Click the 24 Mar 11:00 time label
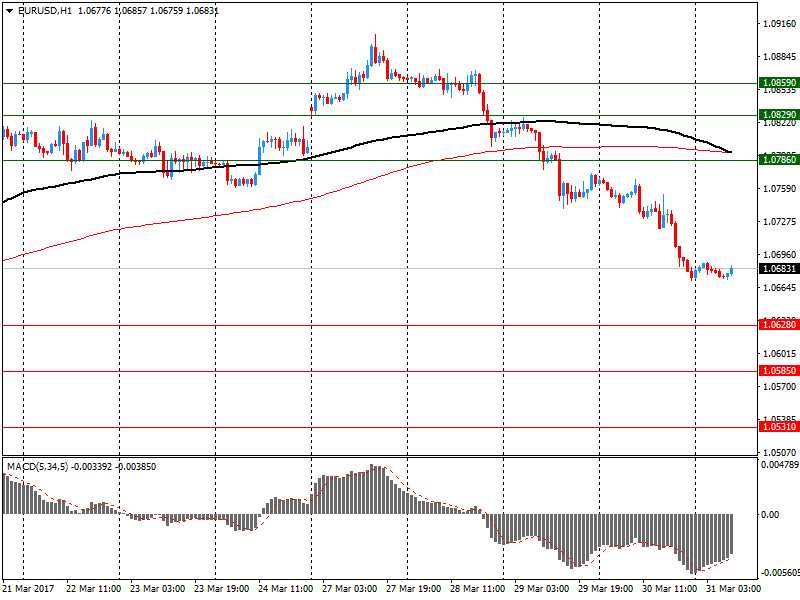This screenshot has width=800, height=600. (x=286, y=590)
